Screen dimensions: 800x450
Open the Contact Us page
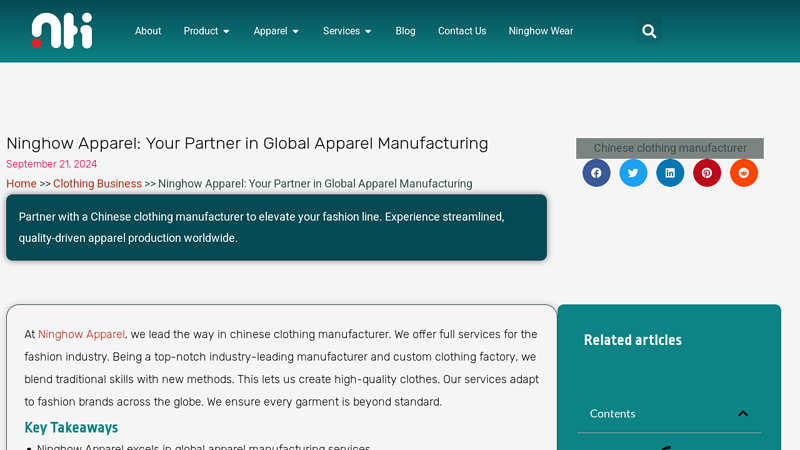pos(462,31)
